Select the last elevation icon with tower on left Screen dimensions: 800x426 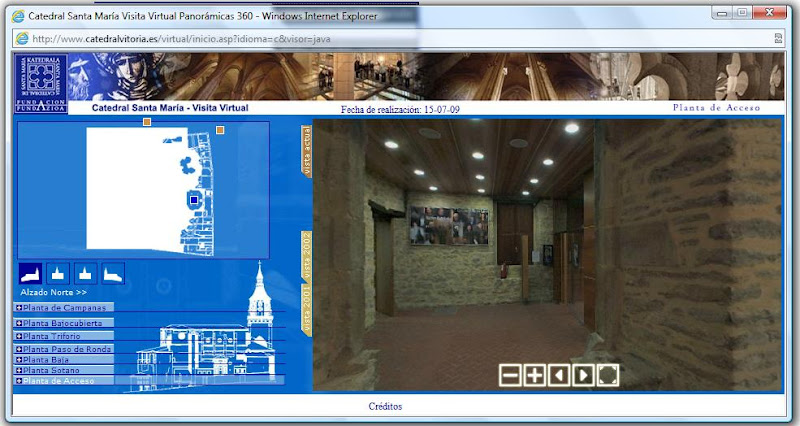(113, 273)
